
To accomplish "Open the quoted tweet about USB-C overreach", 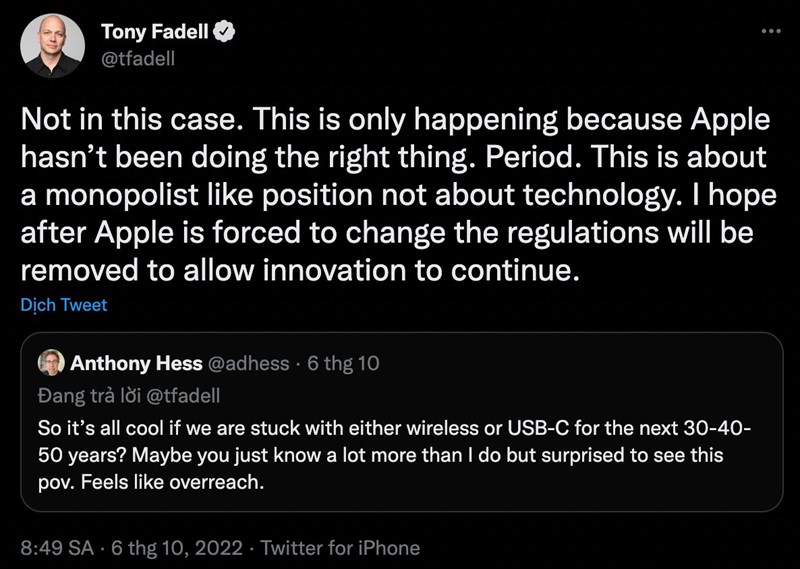I will 402,422.
